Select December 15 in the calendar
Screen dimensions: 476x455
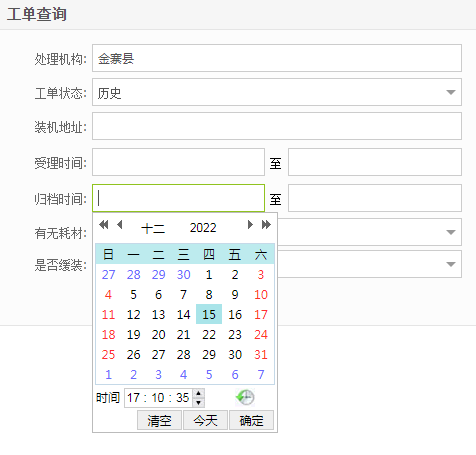click(209, 314)
